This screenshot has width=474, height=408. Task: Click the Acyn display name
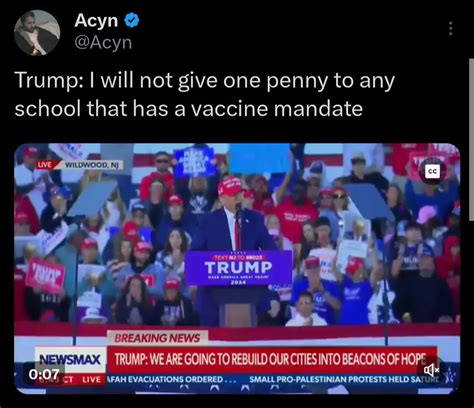(x=96, y=20)
